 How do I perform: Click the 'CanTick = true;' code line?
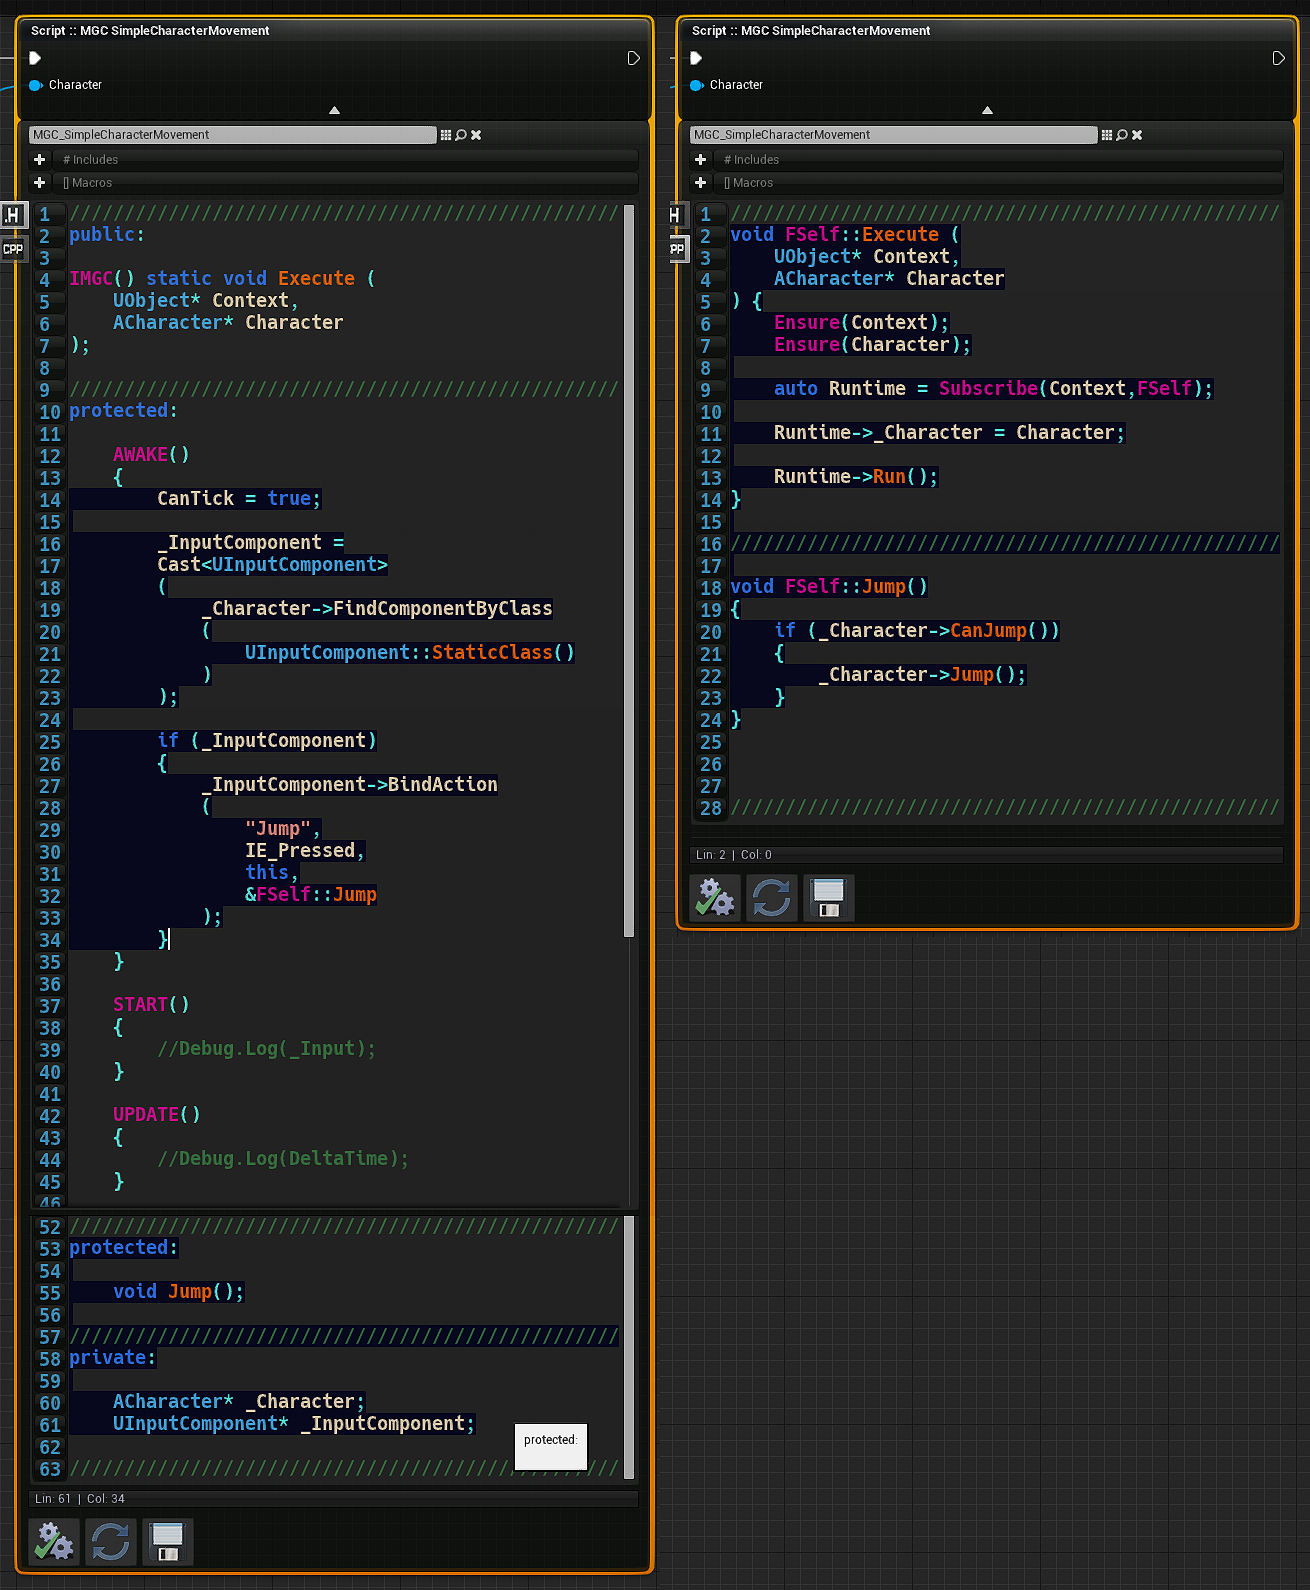238,498
